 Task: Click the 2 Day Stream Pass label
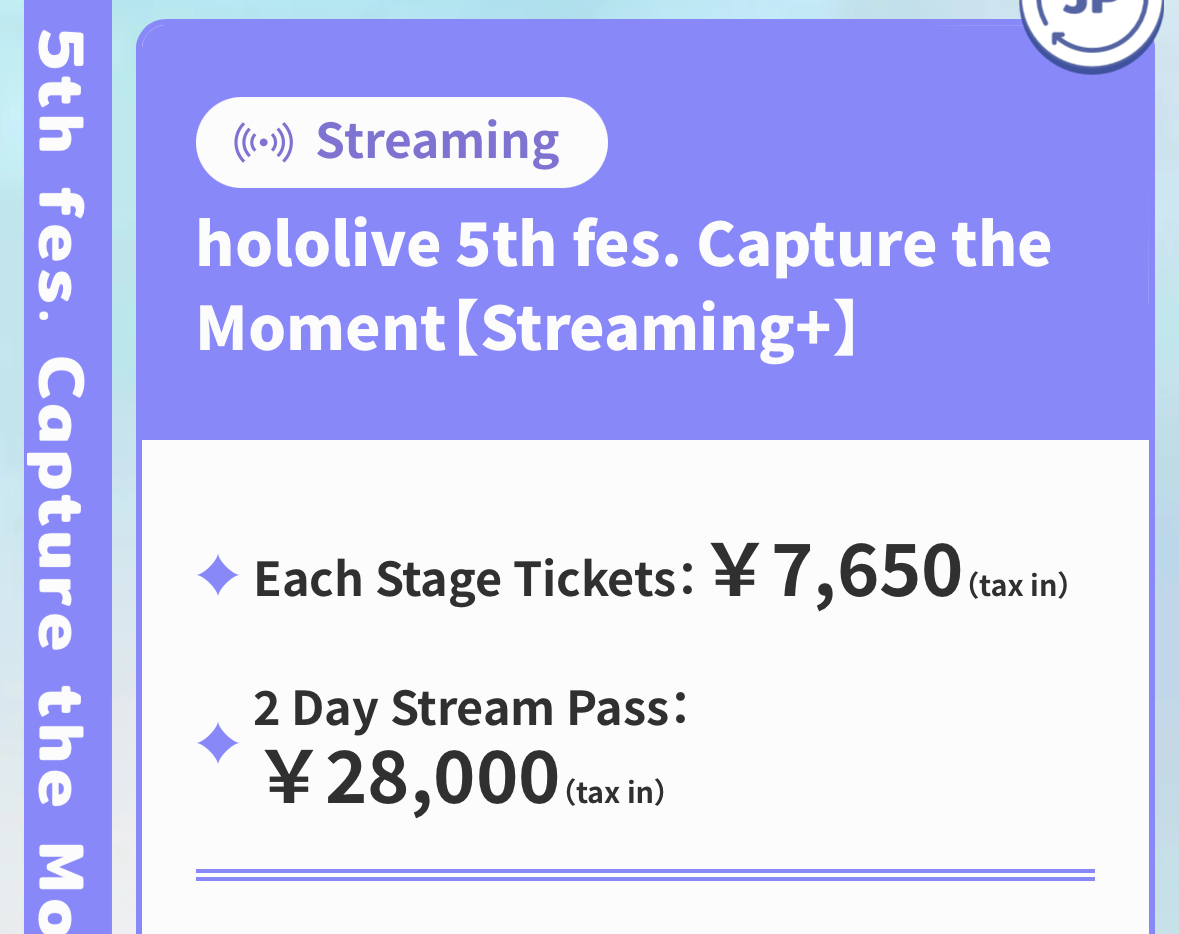(471, 708)
